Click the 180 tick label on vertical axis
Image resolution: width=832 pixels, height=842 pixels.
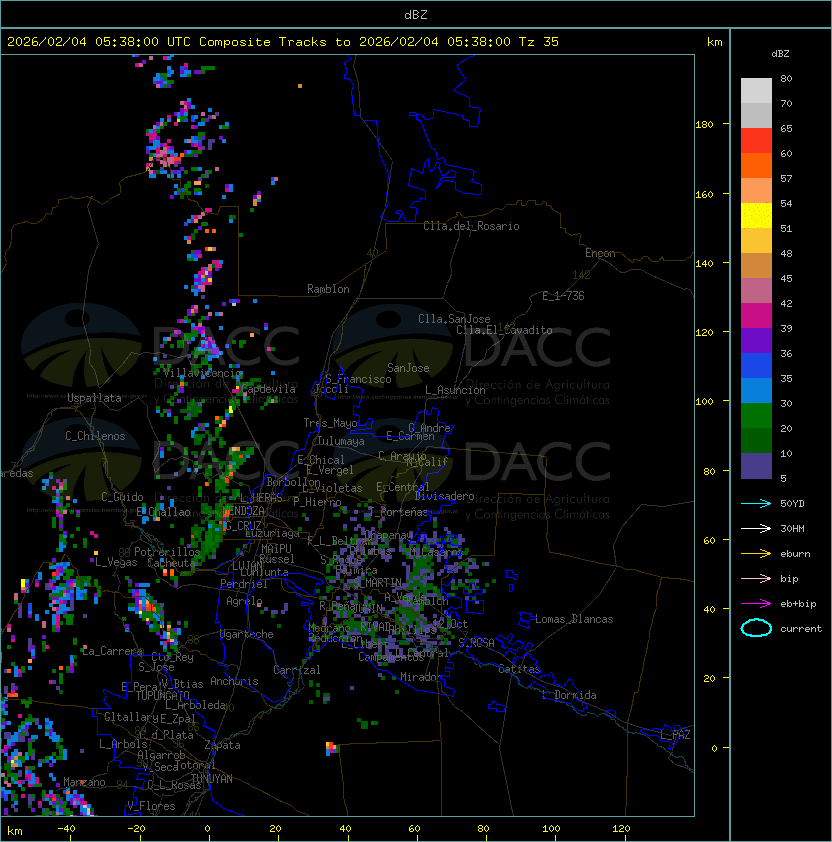click(x=704, y=124)
